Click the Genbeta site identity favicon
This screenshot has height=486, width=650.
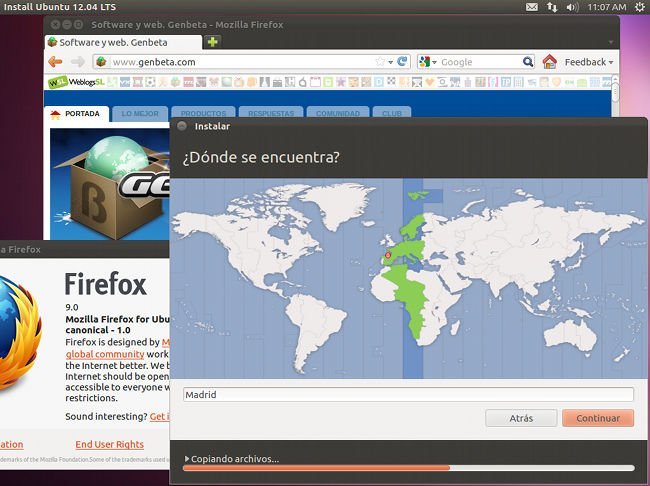pyautogui.click(x=101, y=62)
